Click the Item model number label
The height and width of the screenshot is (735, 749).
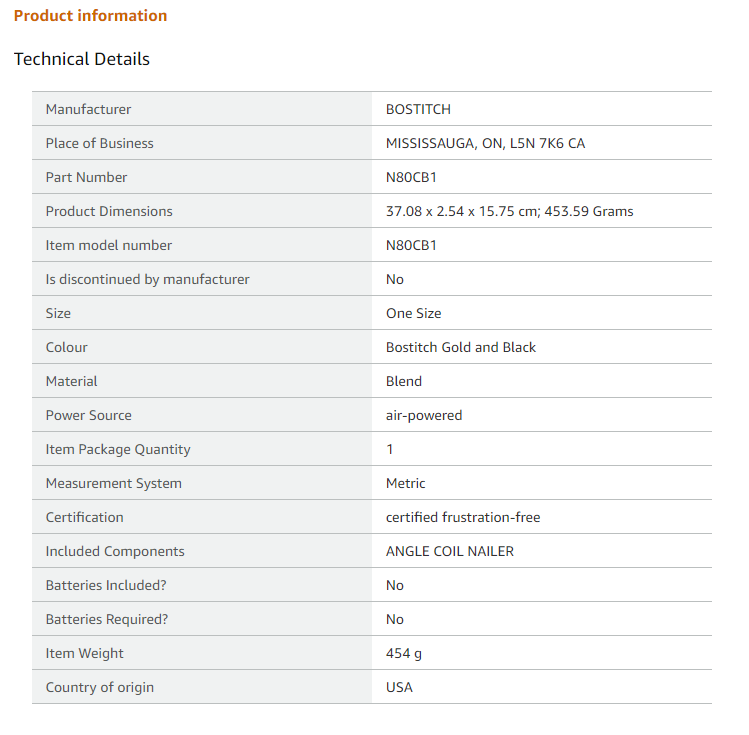109,245
